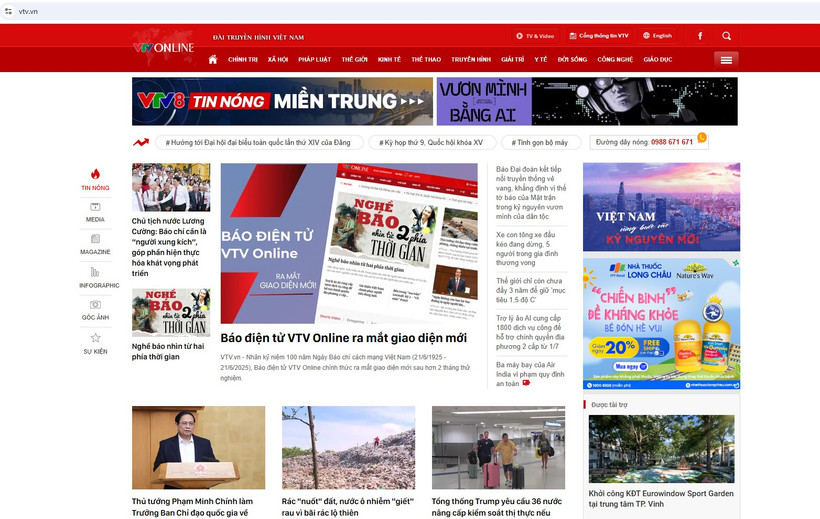820x519 pixels.
Task: Open Long Châu pharmacy advertisement
Action: click(x=662, y=324)
